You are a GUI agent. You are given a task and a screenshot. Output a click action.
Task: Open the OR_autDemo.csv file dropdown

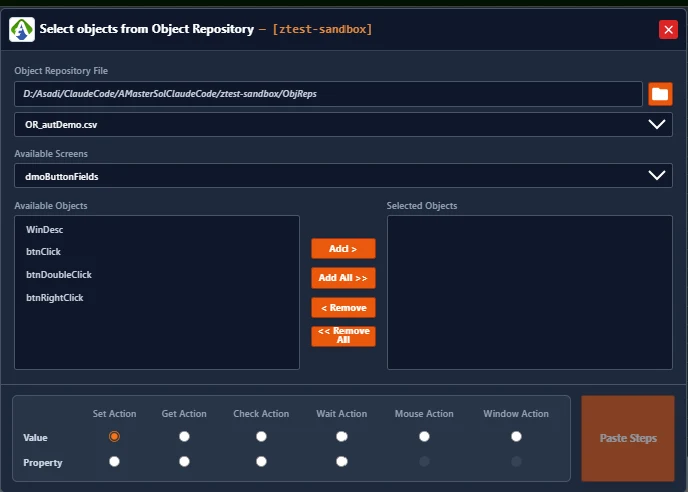[x=343, y=125]
